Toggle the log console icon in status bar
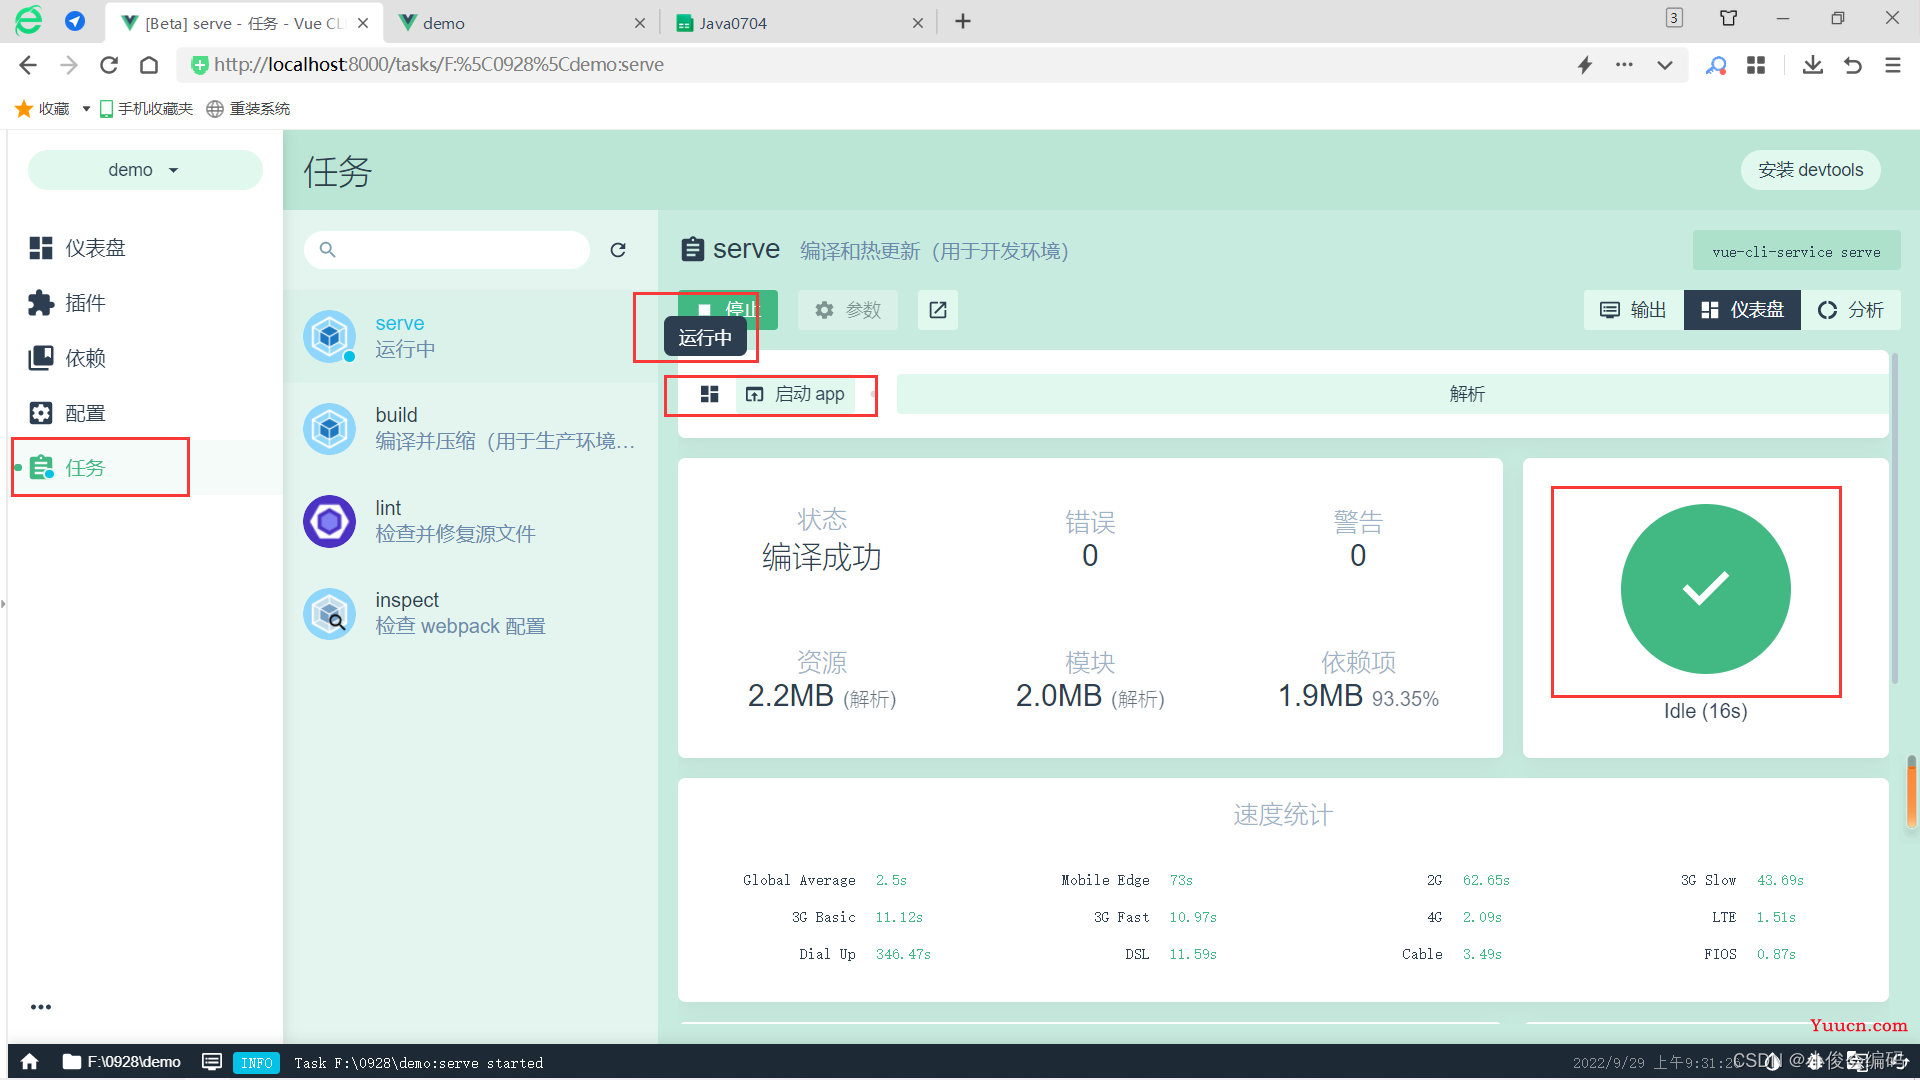 [212, 1062]
